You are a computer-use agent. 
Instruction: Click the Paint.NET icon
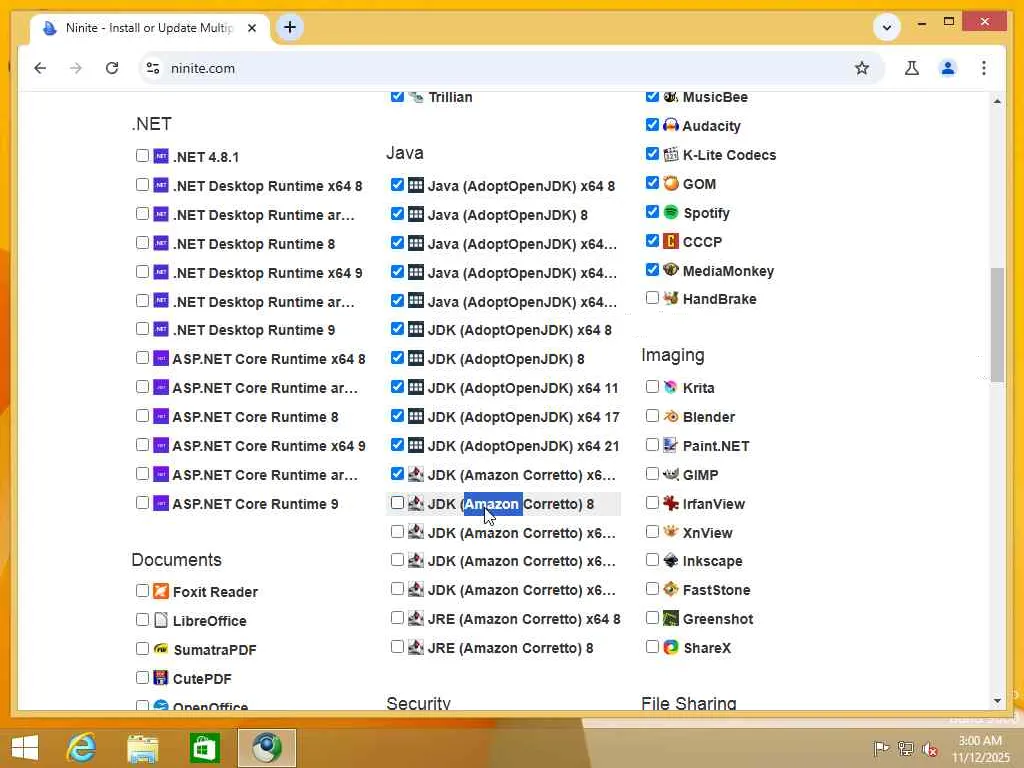click(x=671, y=445)
